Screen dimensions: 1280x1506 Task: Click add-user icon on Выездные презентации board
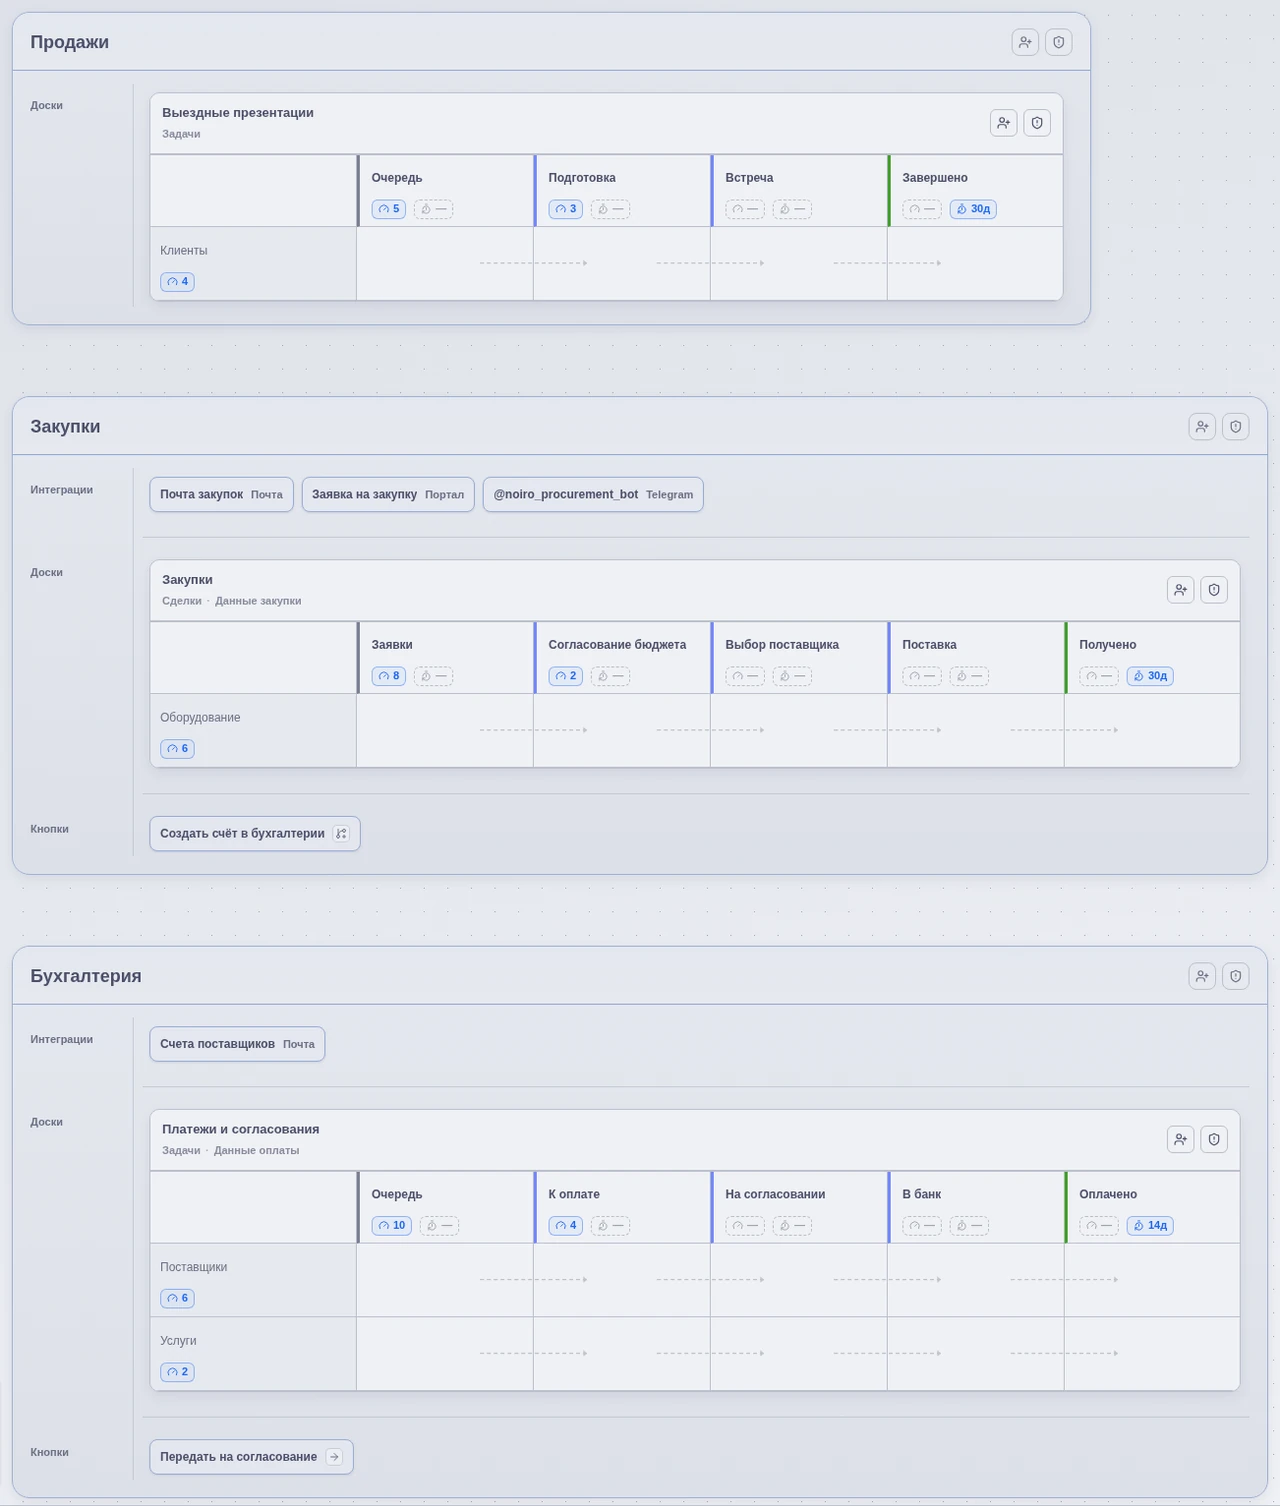click(1003, 123)
